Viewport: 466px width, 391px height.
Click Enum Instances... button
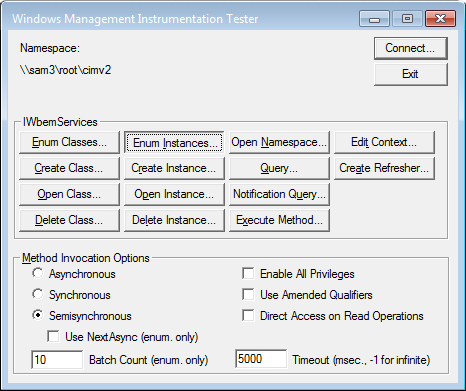pos(174,142)
